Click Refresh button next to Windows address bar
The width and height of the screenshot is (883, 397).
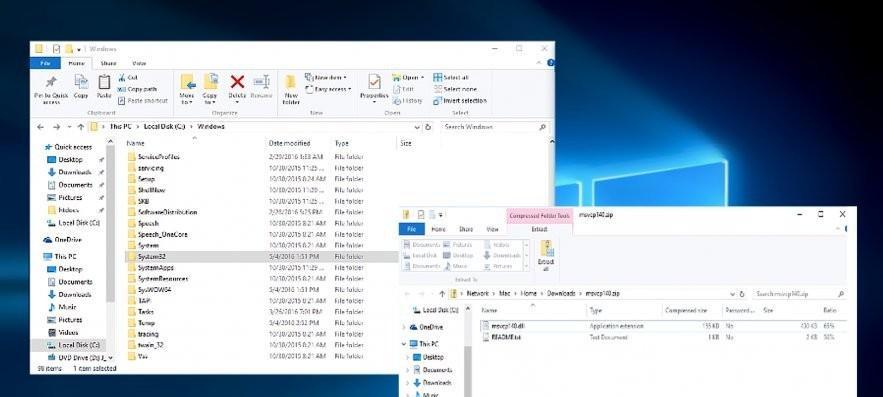coord(429,127)
